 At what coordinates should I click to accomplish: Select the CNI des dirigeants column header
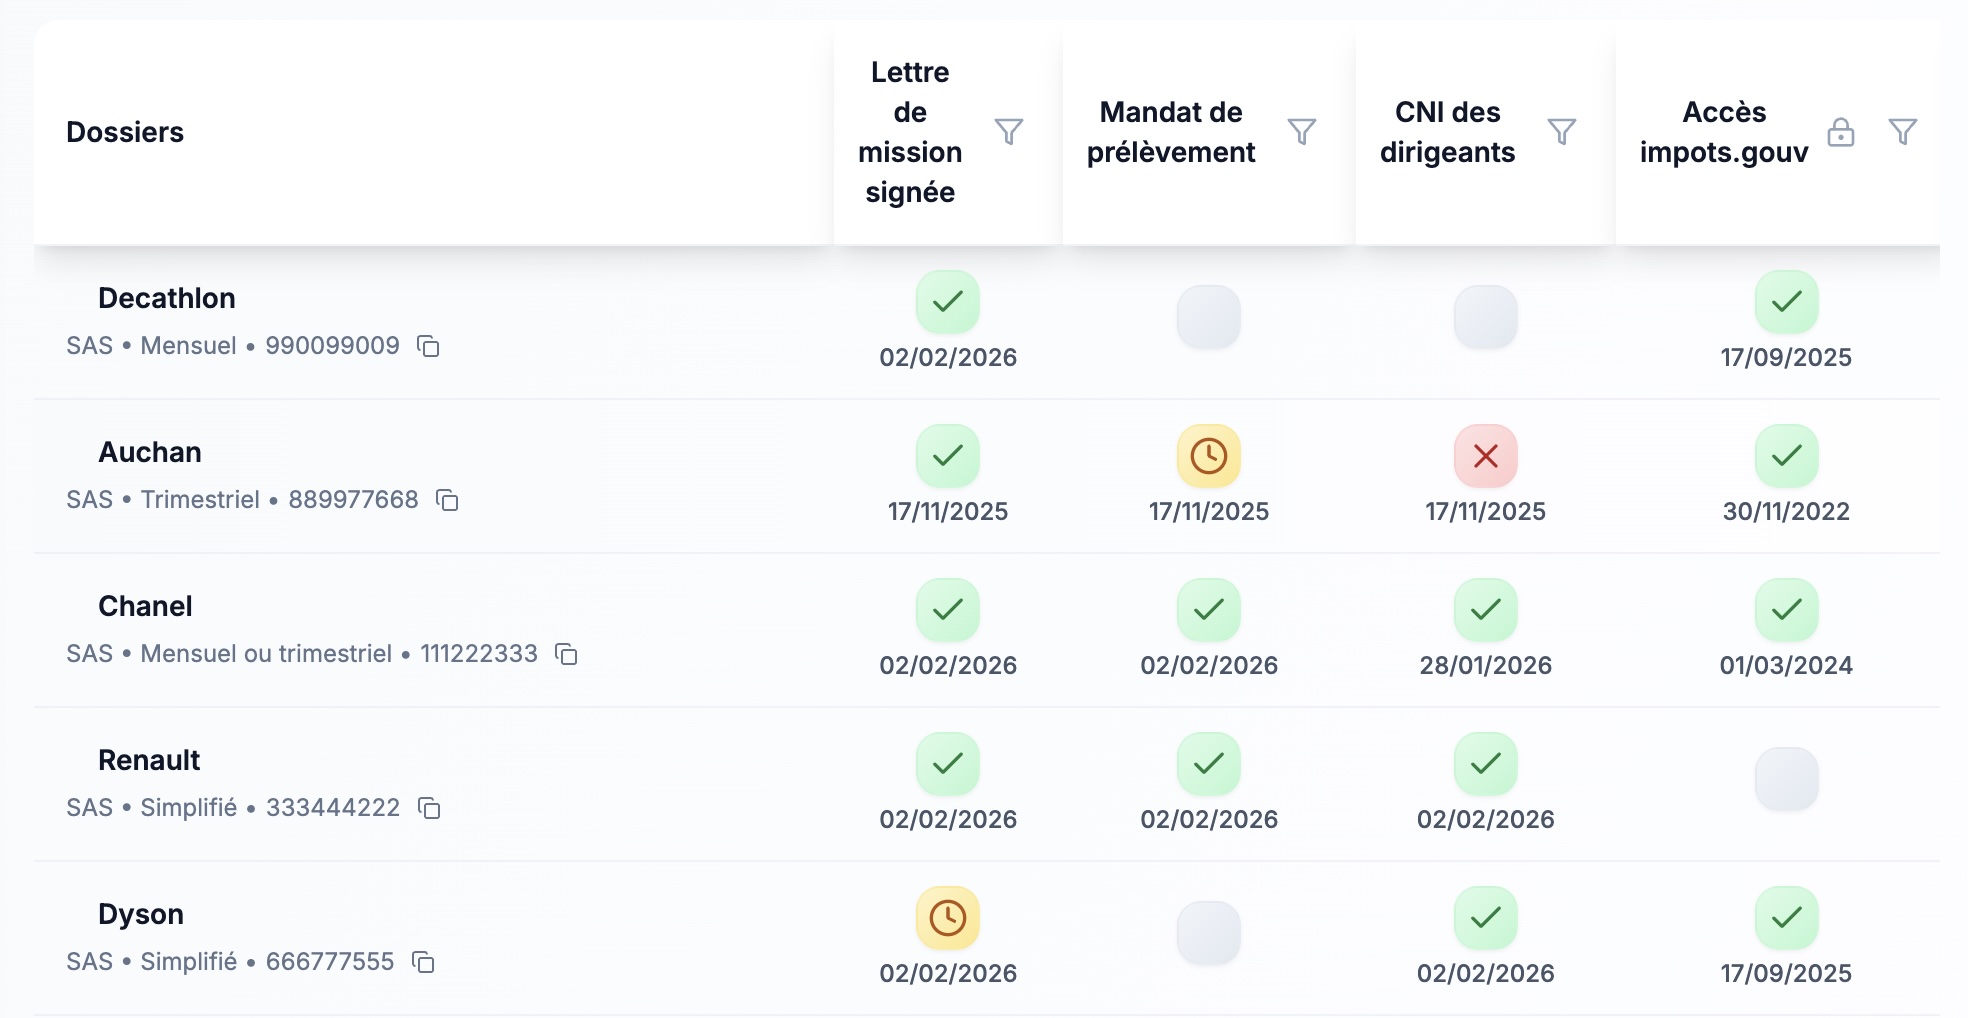(1447, 132)
